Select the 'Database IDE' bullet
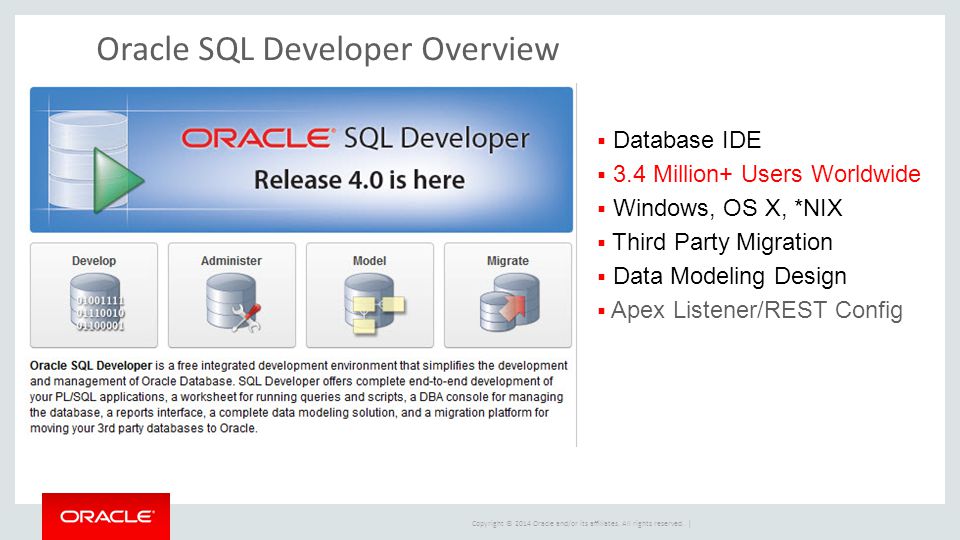The height and width of the screenshot is (540, 960). [x=687, y=140]
